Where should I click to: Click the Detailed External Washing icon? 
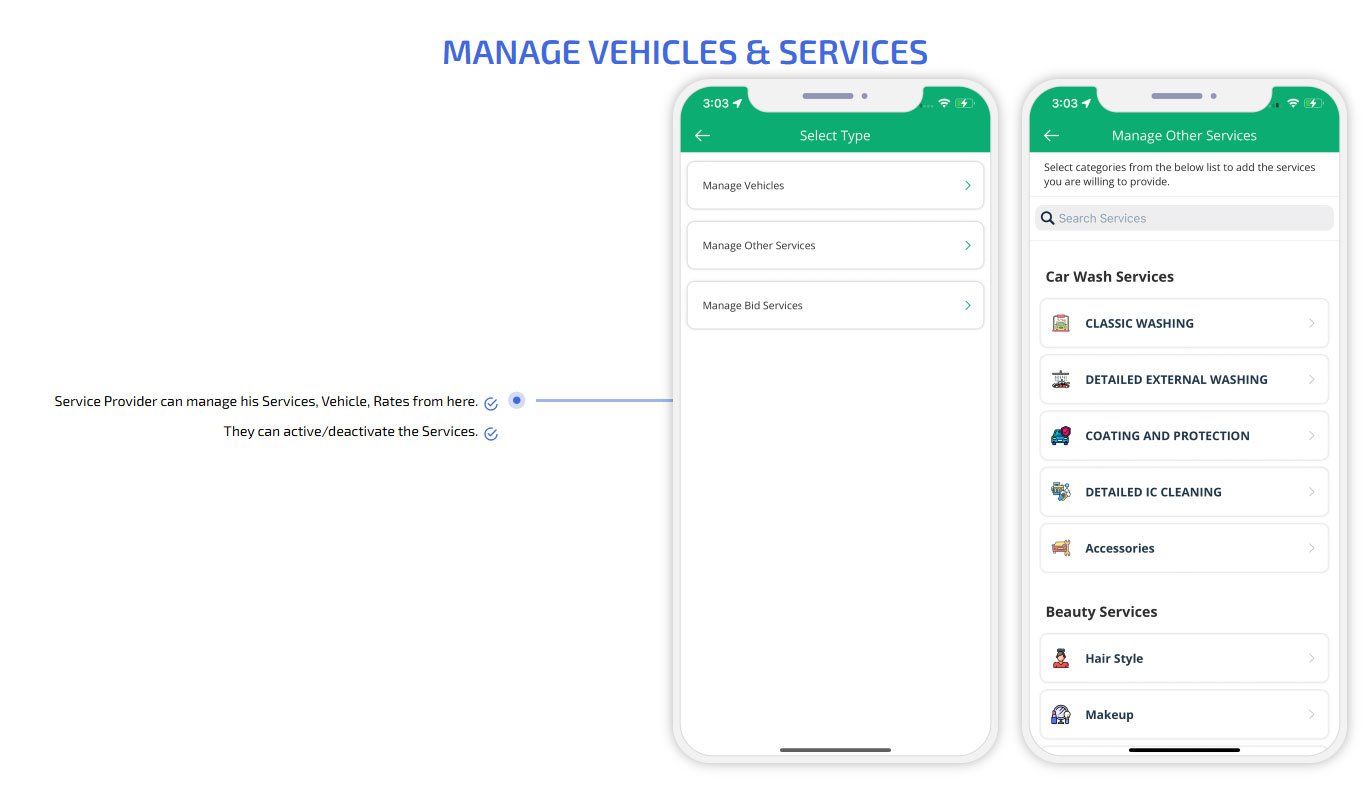(x=1061, y=380)
